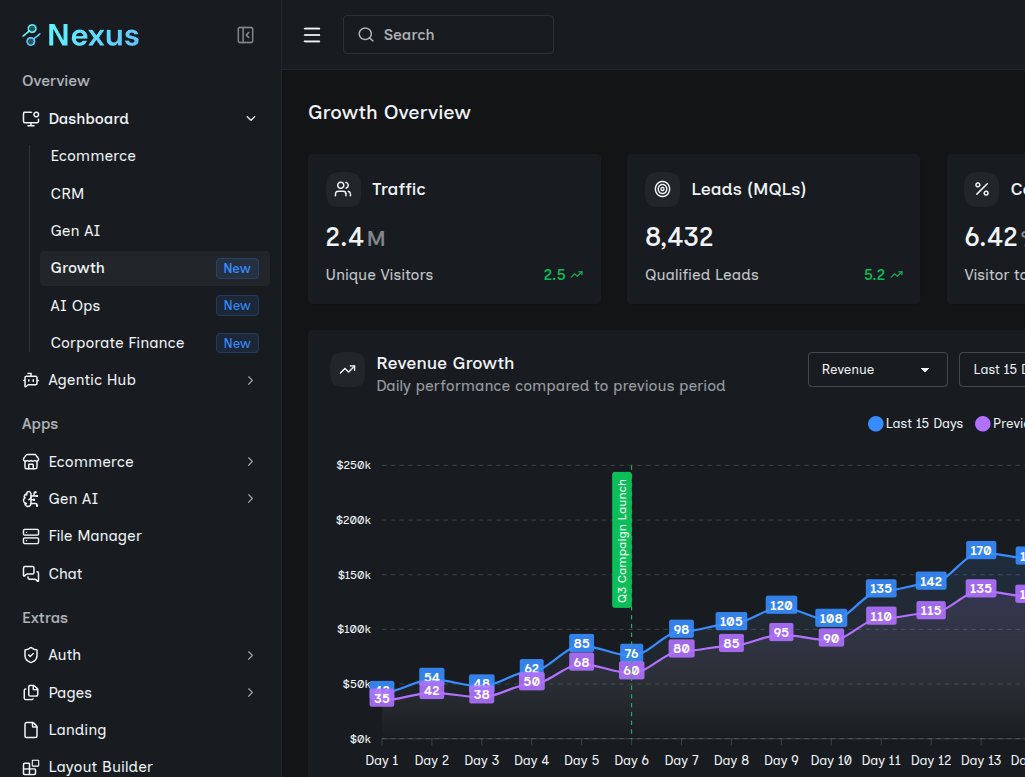
Task: Click the Auth shield icon
Action: tap(31, 655)
